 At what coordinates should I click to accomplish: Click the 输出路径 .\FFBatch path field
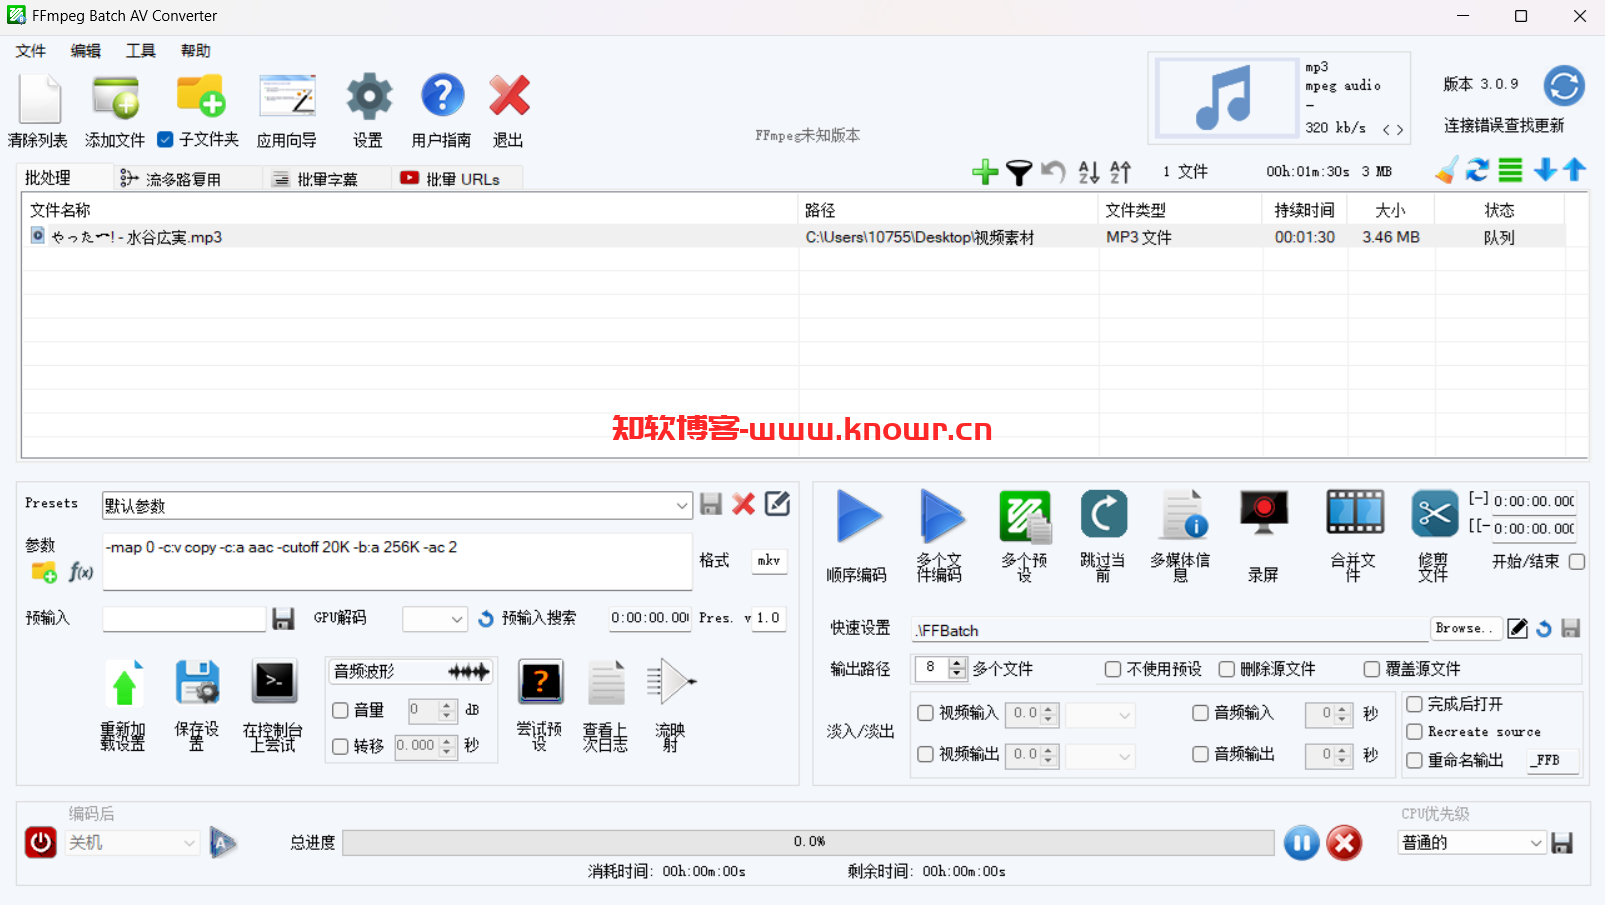pos(1171,630)
